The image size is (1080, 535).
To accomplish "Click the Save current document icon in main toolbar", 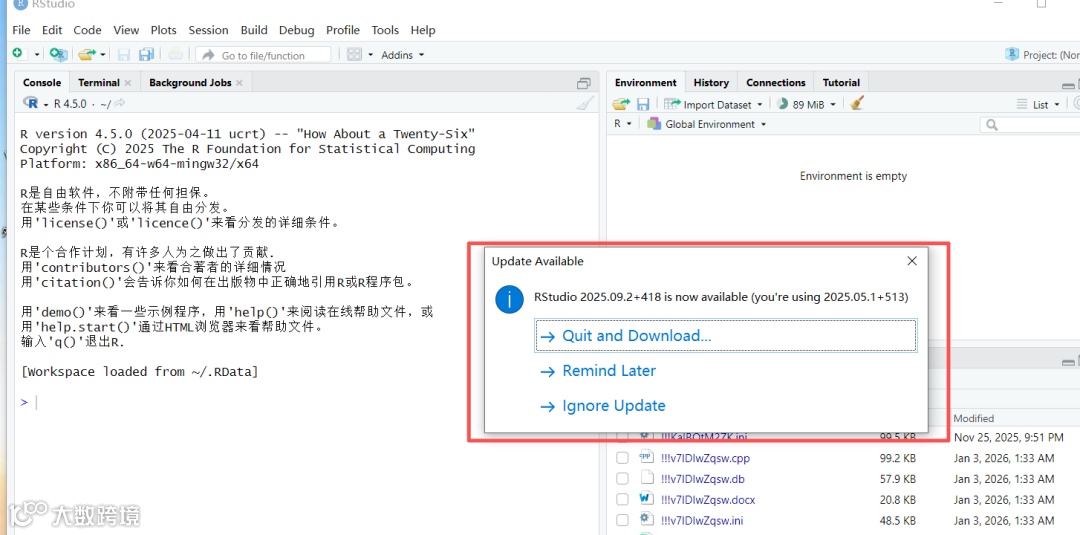I will click(x=124, y=54).
